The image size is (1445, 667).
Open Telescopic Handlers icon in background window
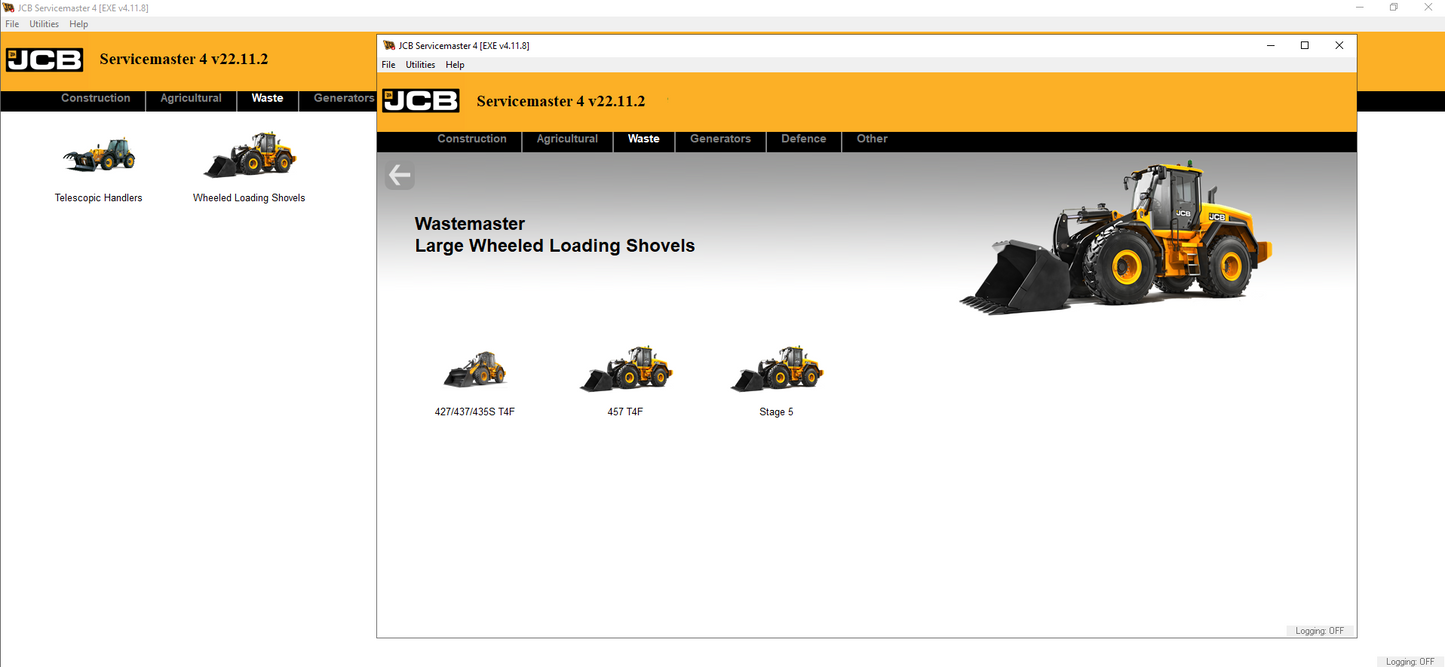98,155
